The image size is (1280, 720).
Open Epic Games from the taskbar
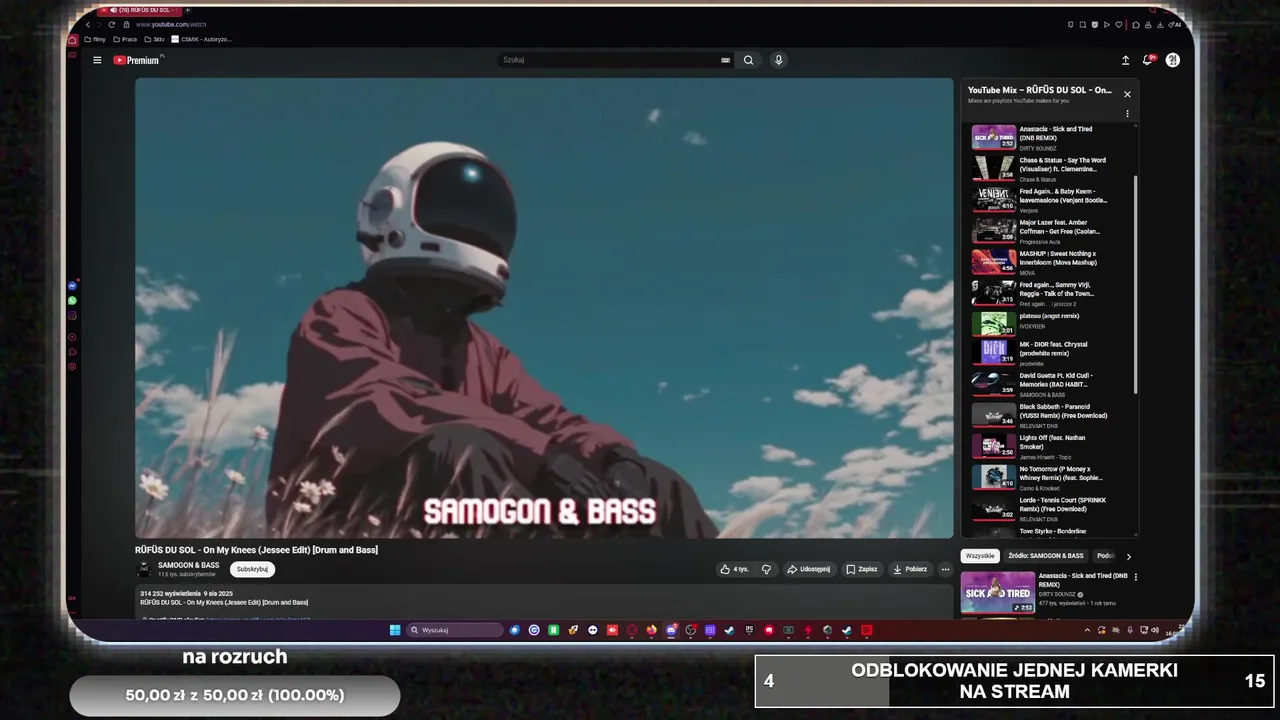pyautogui.click(x=749, y=630)
